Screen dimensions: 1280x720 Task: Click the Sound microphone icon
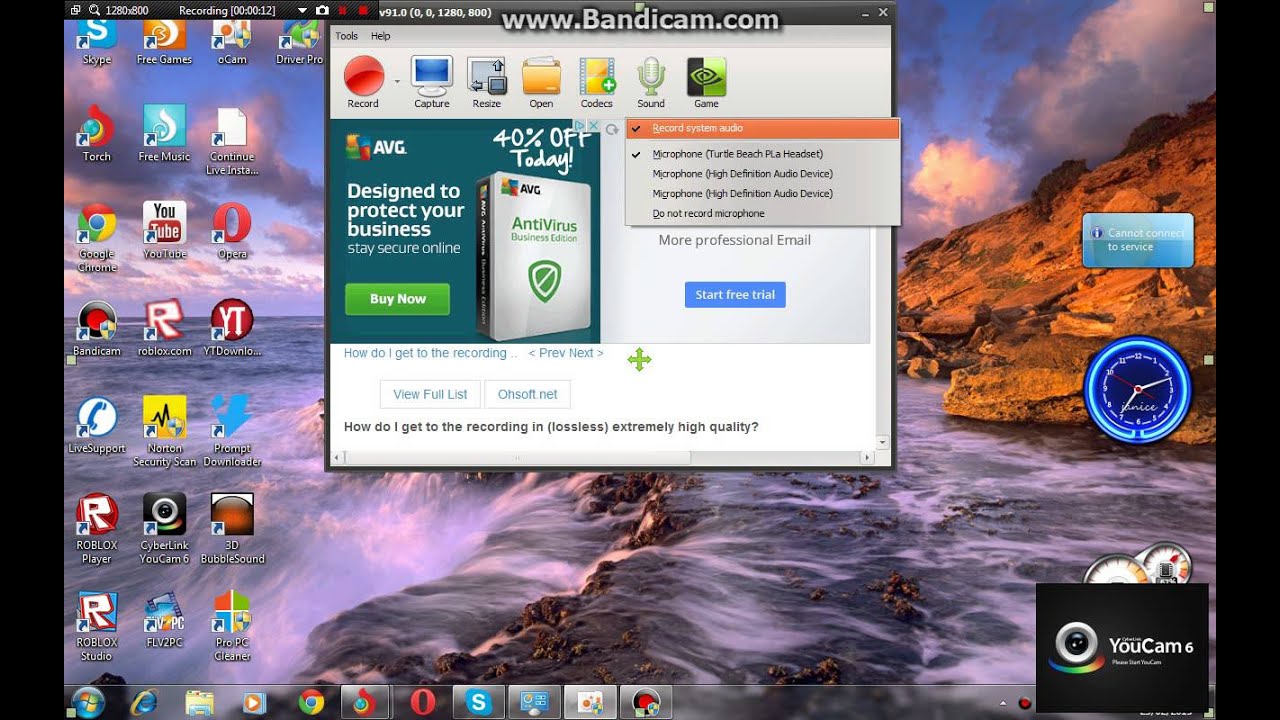(651, 83)
